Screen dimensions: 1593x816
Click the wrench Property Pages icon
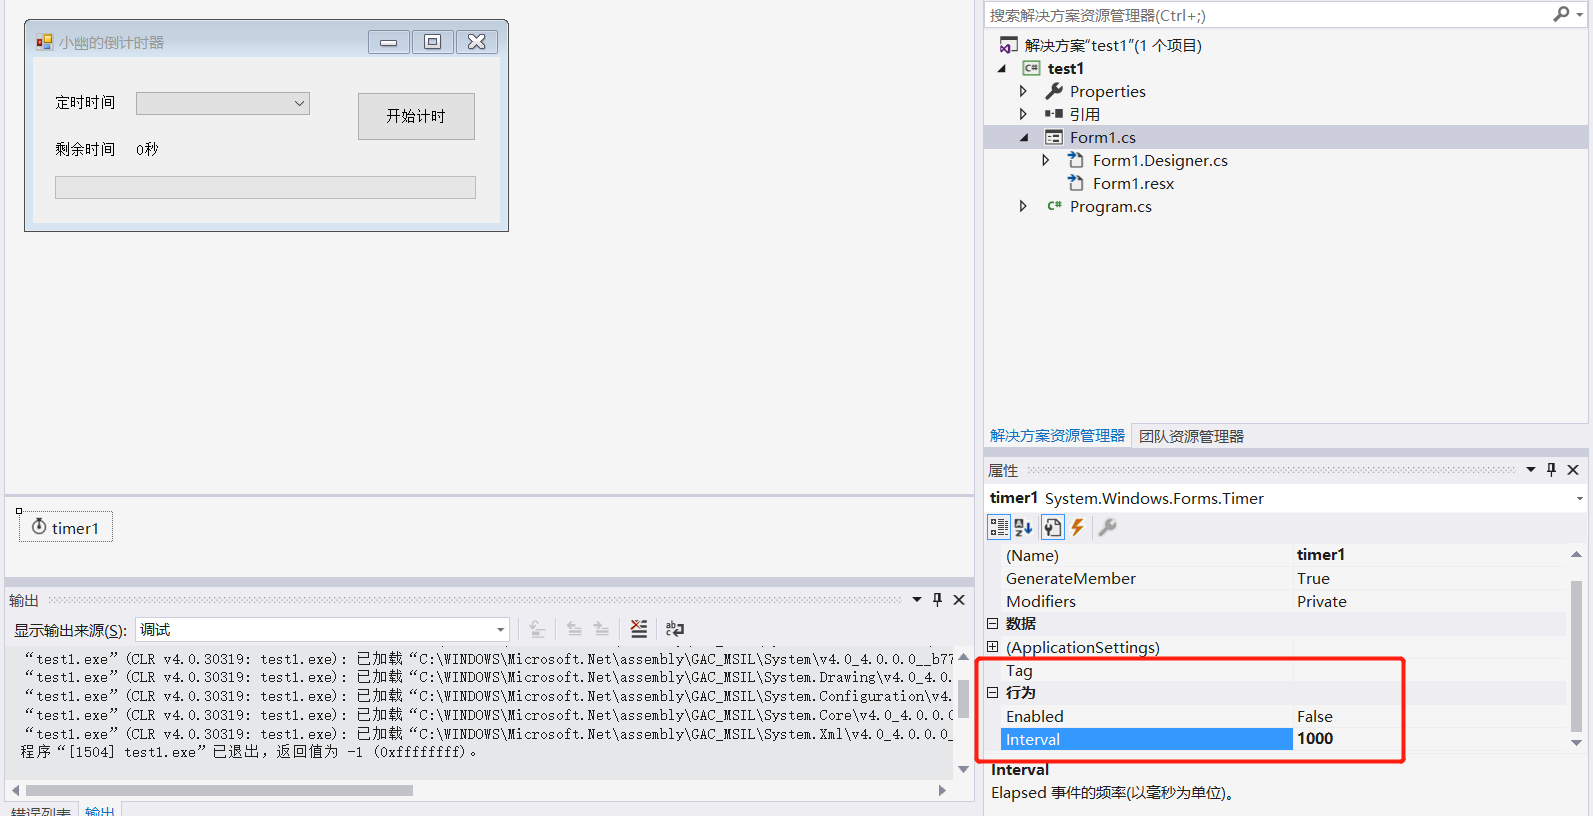click(1107, 527)
